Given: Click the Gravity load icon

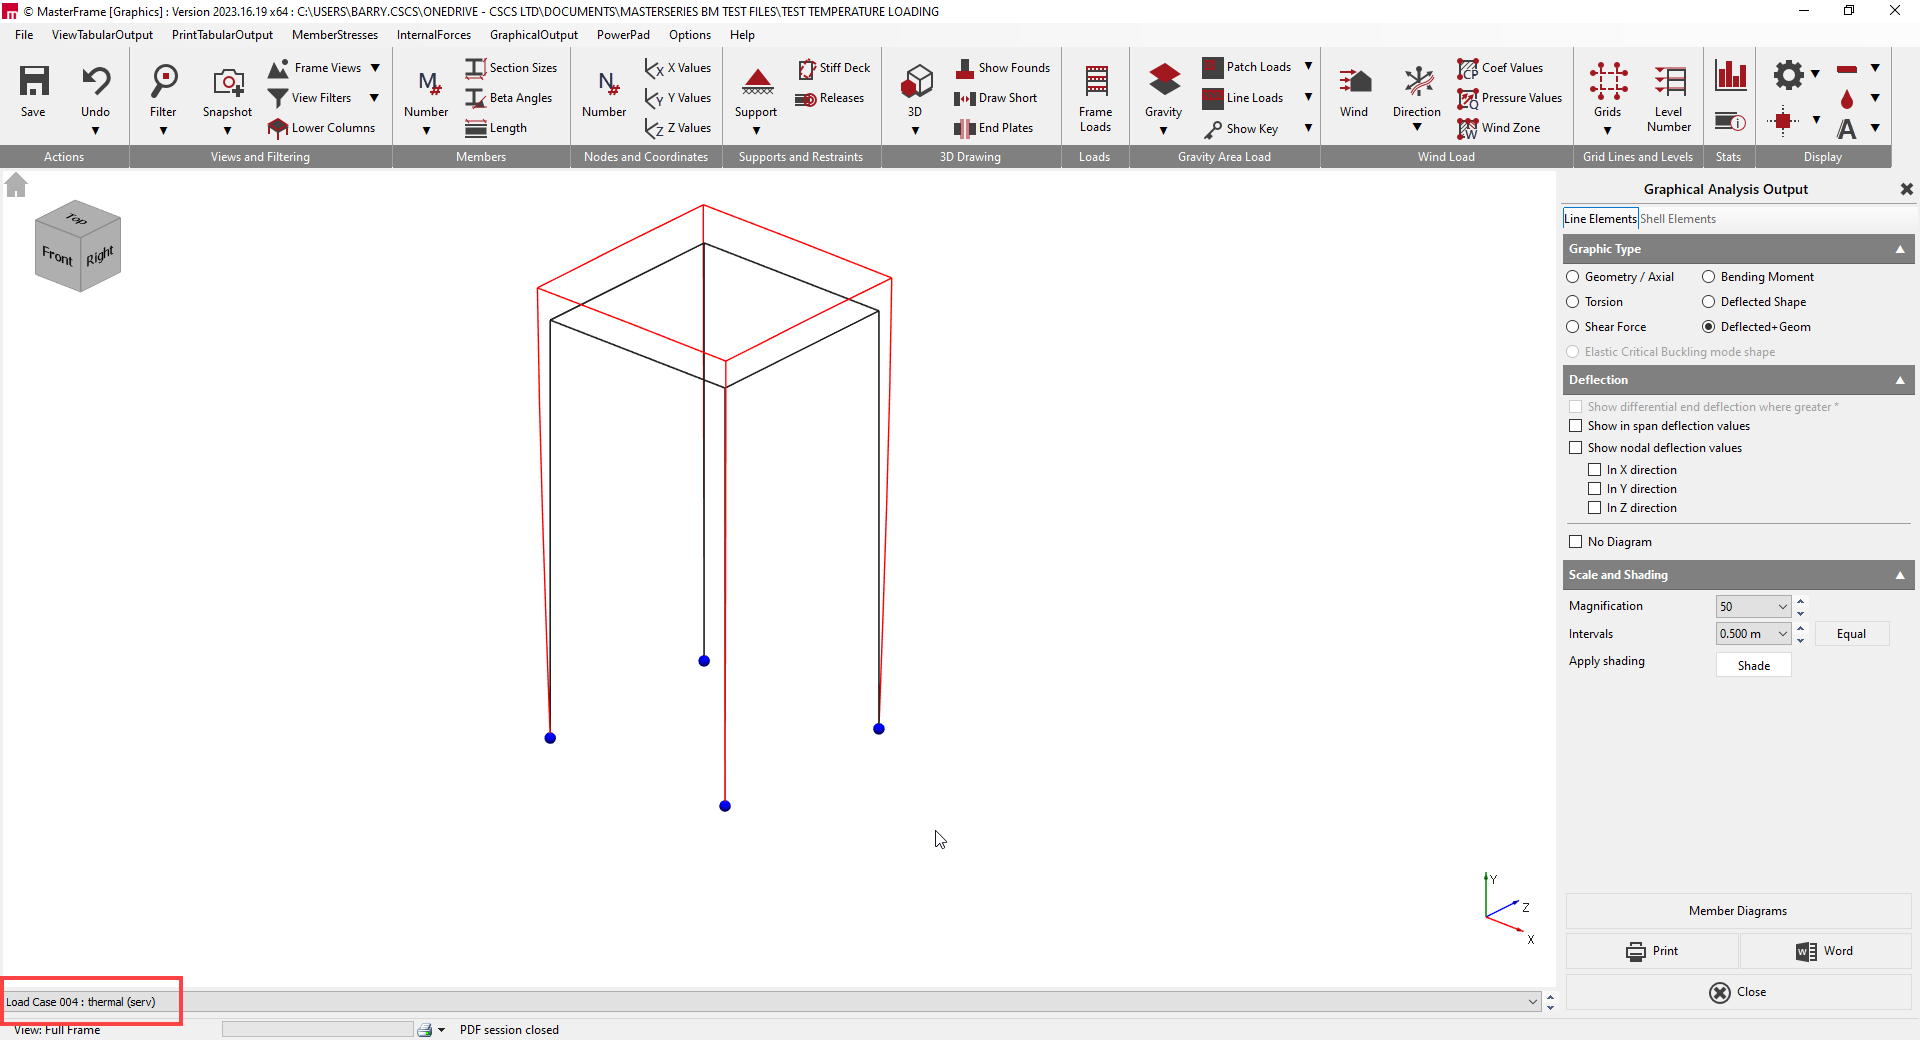Looking at the screenshot, I should [x=1164, y=81].
